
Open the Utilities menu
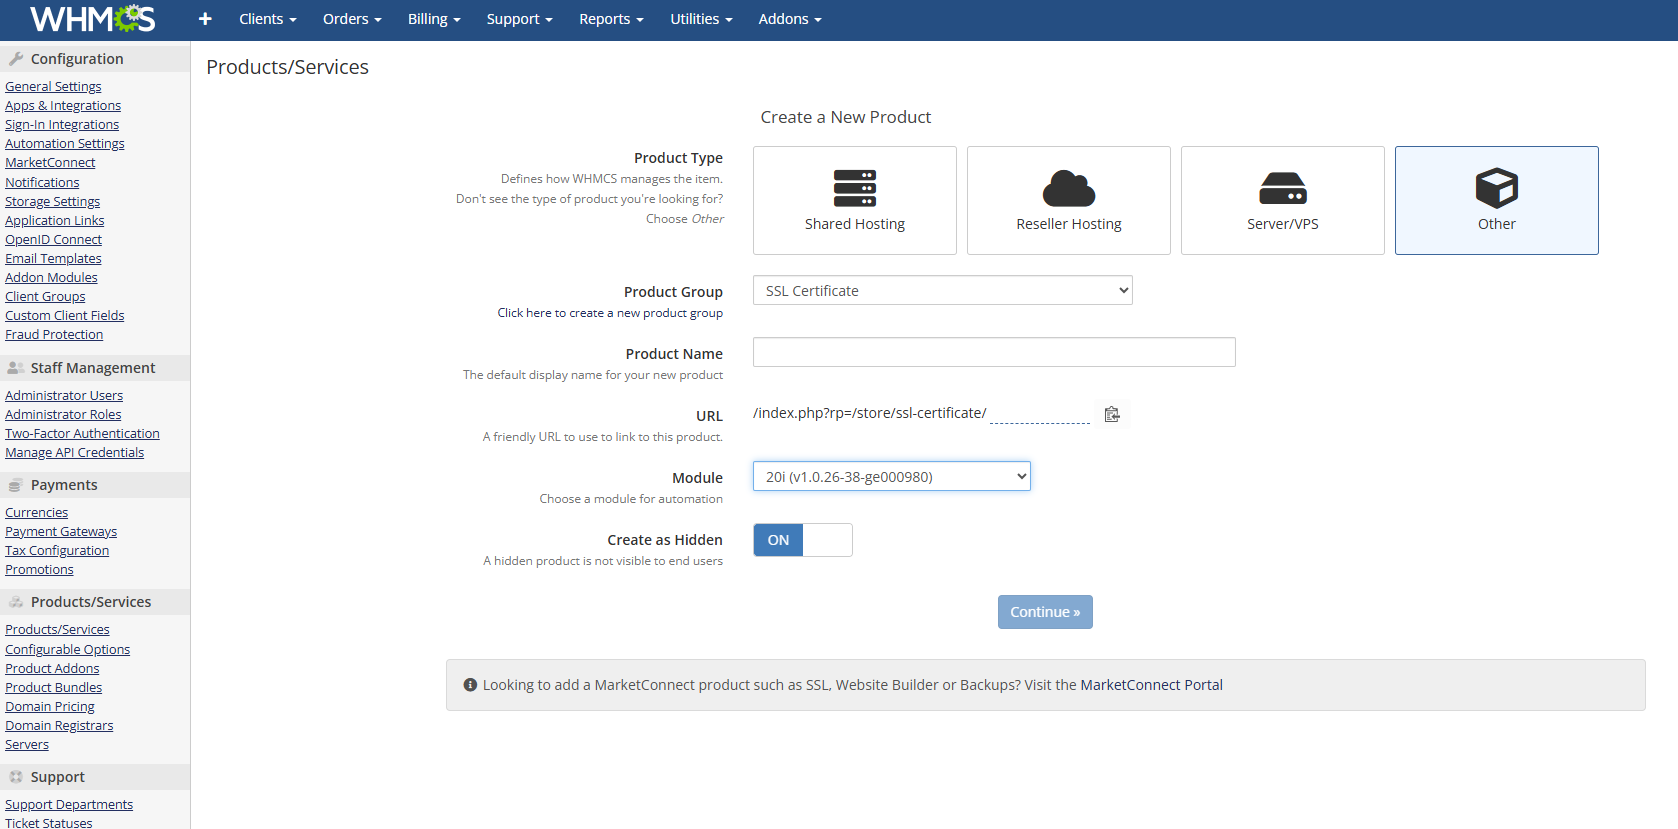click(700, 19)
